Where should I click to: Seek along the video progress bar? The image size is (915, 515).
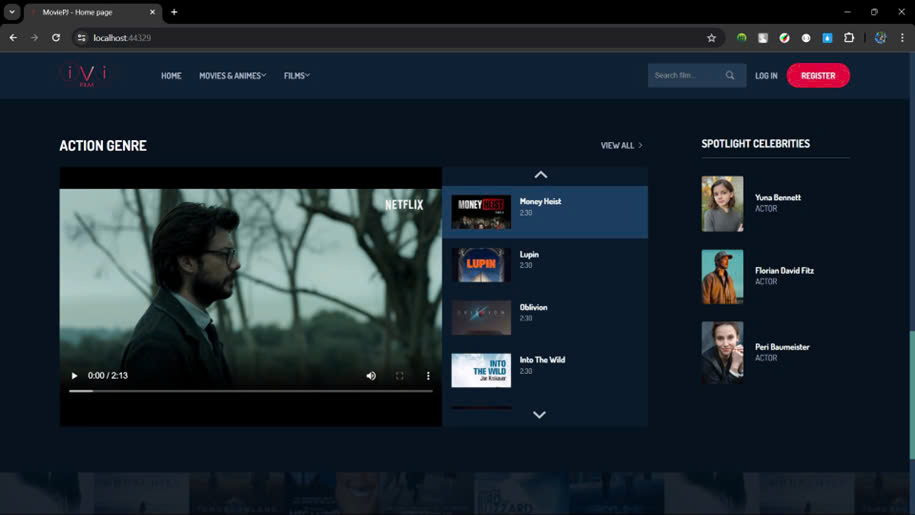point(251,391)
